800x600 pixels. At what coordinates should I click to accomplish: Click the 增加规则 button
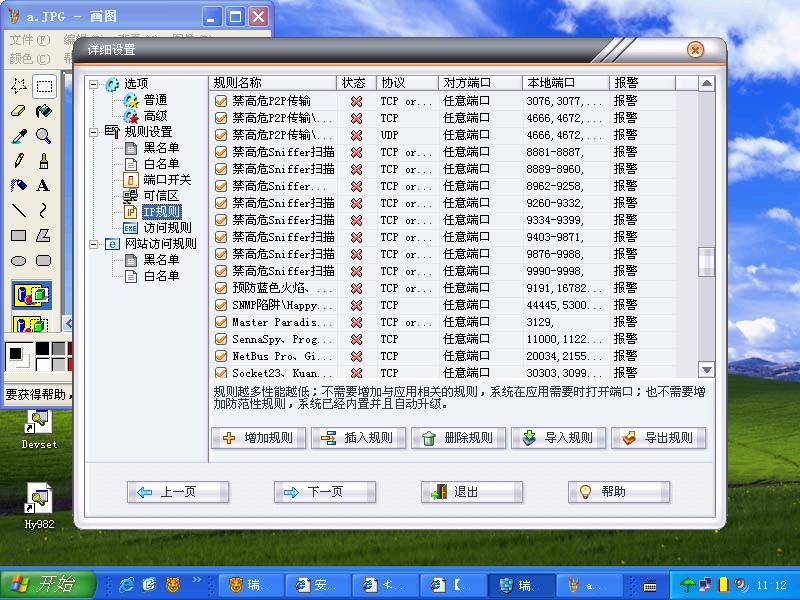pos(259,438)
